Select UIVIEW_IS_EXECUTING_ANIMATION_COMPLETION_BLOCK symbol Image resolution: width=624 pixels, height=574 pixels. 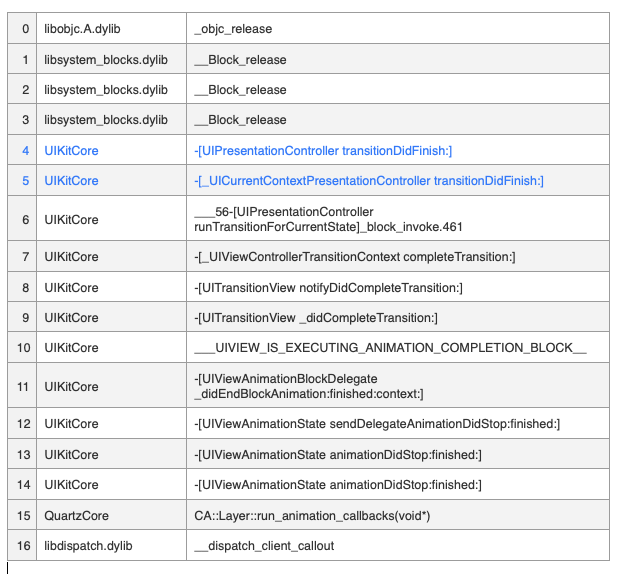point(390,348)
